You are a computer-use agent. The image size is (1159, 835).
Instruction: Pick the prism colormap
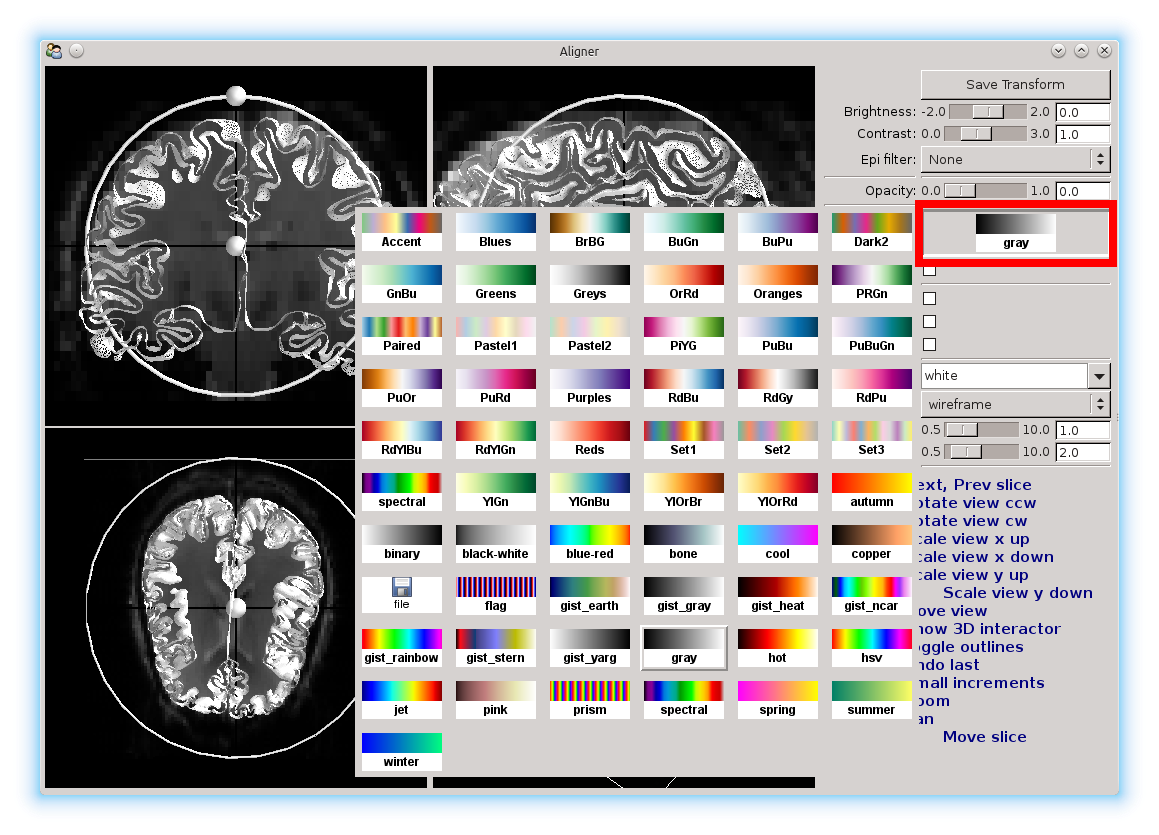coord(590,699)
